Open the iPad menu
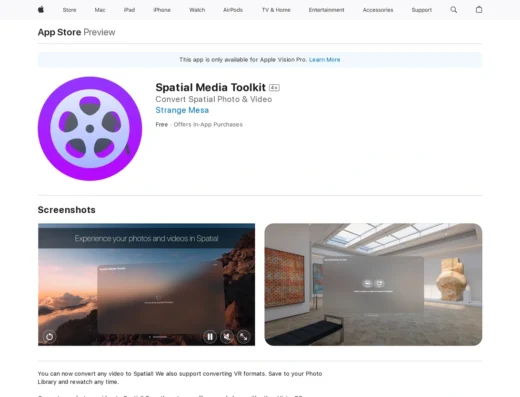The height and width of the screenshot is (397, 520). [x=129, y=10]
